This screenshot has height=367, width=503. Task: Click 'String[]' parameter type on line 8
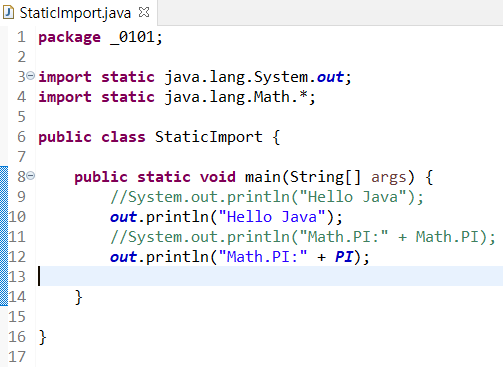[325, 177]
